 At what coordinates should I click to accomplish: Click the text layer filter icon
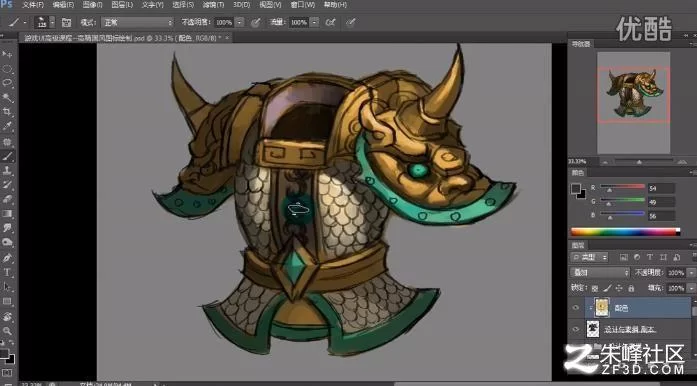click(x=649, y=257)
